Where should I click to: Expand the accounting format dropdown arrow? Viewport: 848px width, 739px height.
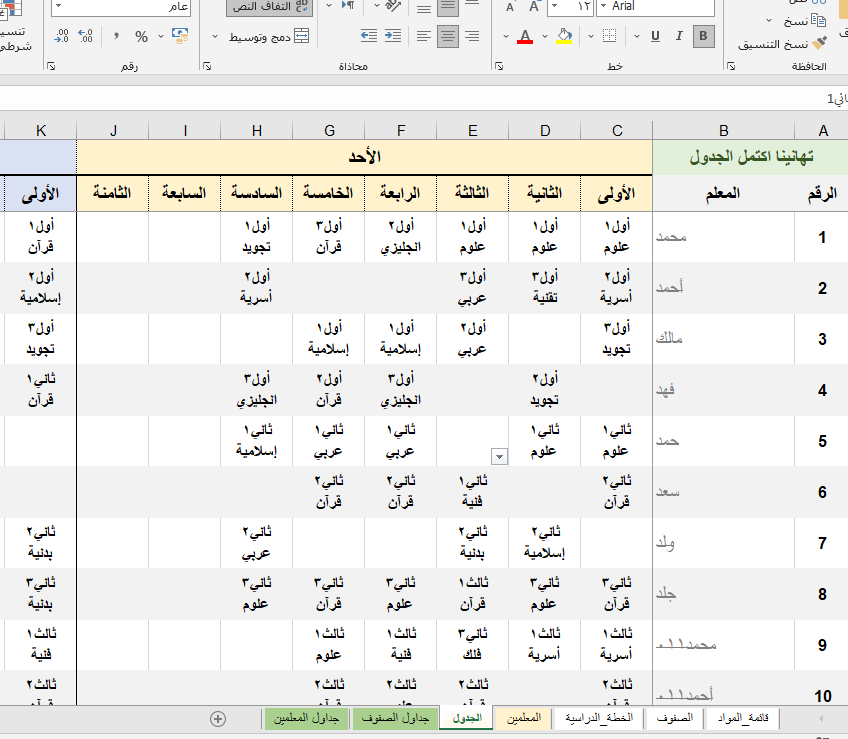(161, 37)
